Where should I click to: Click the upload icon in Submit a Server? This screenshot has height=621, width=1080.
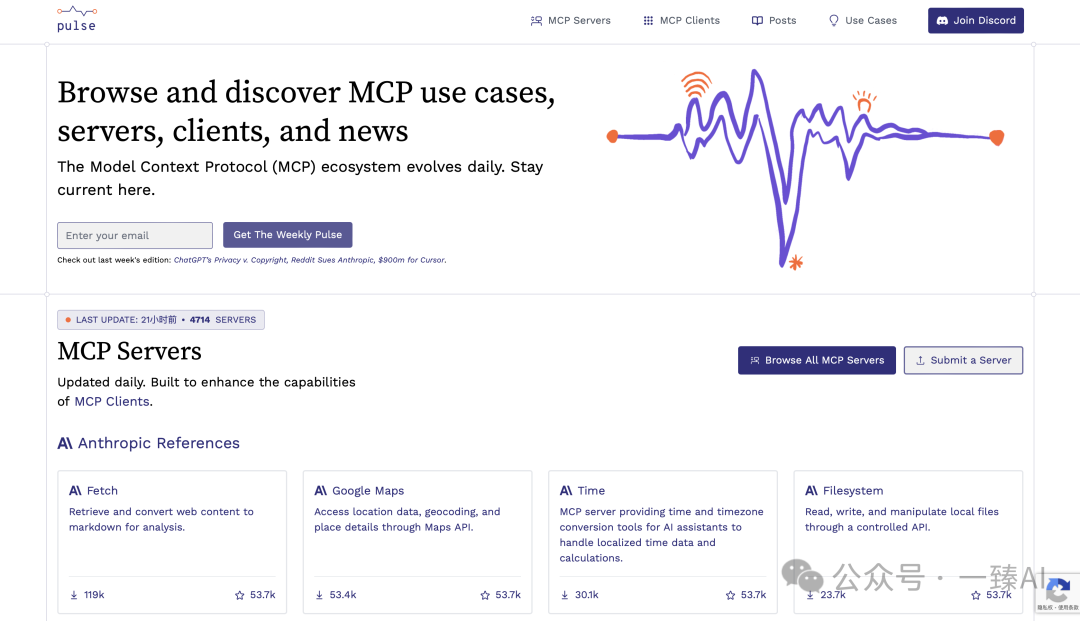(920, 360)
